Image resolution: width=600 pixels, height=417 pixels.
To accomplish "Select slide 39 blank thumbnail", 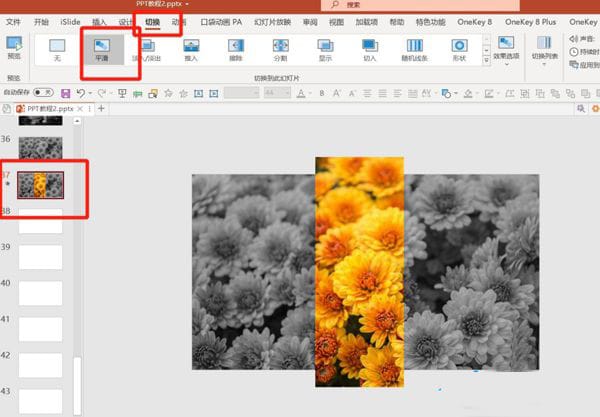I will (x=41, y=257).
